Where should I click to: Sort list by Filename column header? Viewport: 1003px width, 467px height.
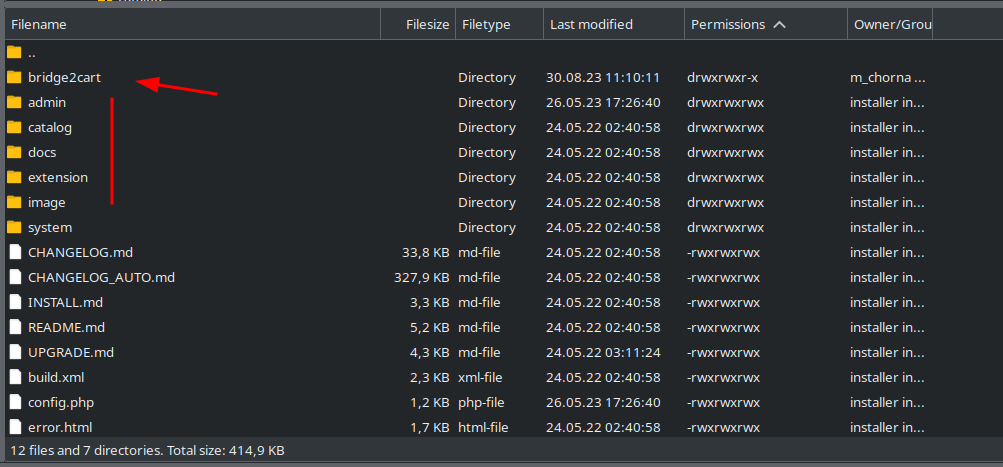(193, 25)
